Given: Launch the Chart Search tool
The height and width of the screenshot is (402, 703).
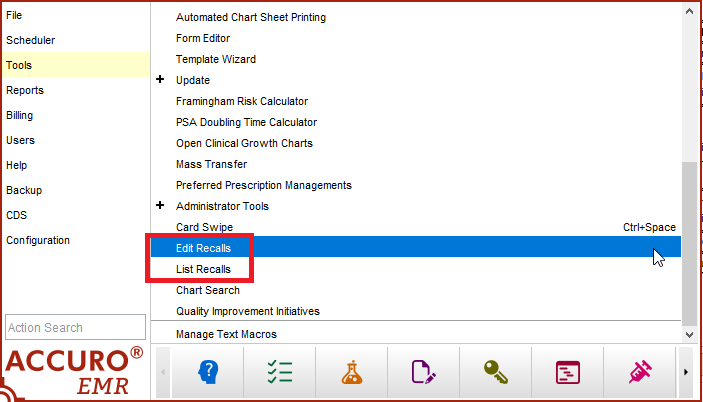Looking at the screenshot, I should (x=207, y=290).
